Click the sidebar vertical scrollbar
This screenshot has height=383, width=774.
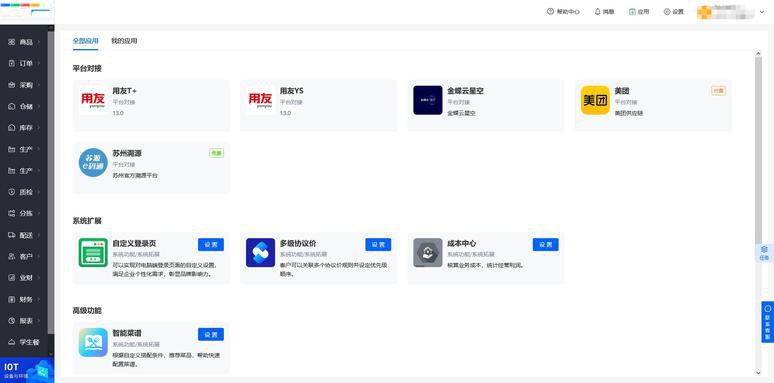click(51, 183)
